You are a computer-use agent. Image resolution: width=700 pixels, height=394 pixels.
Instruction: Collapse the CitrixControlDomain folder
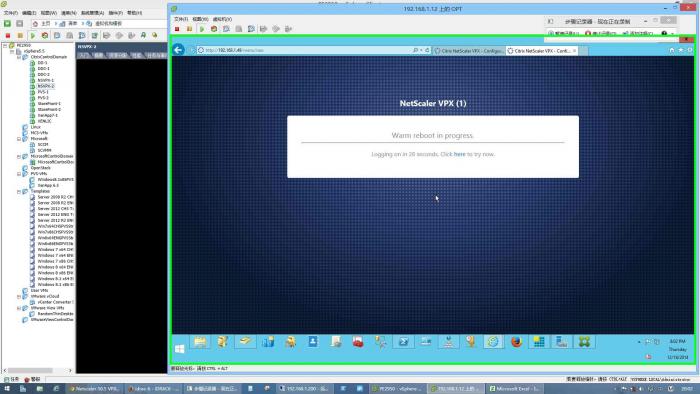click(x=19, y=57)
